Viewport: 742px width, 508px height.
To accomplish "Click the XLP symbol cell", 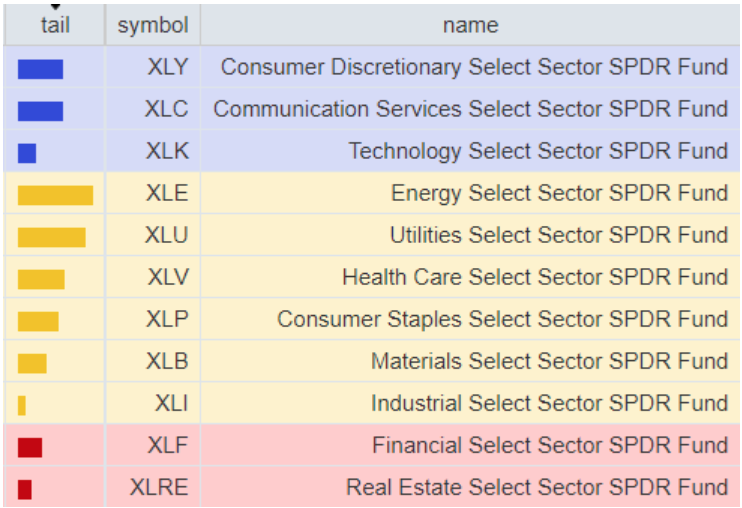I will [167, 319].
